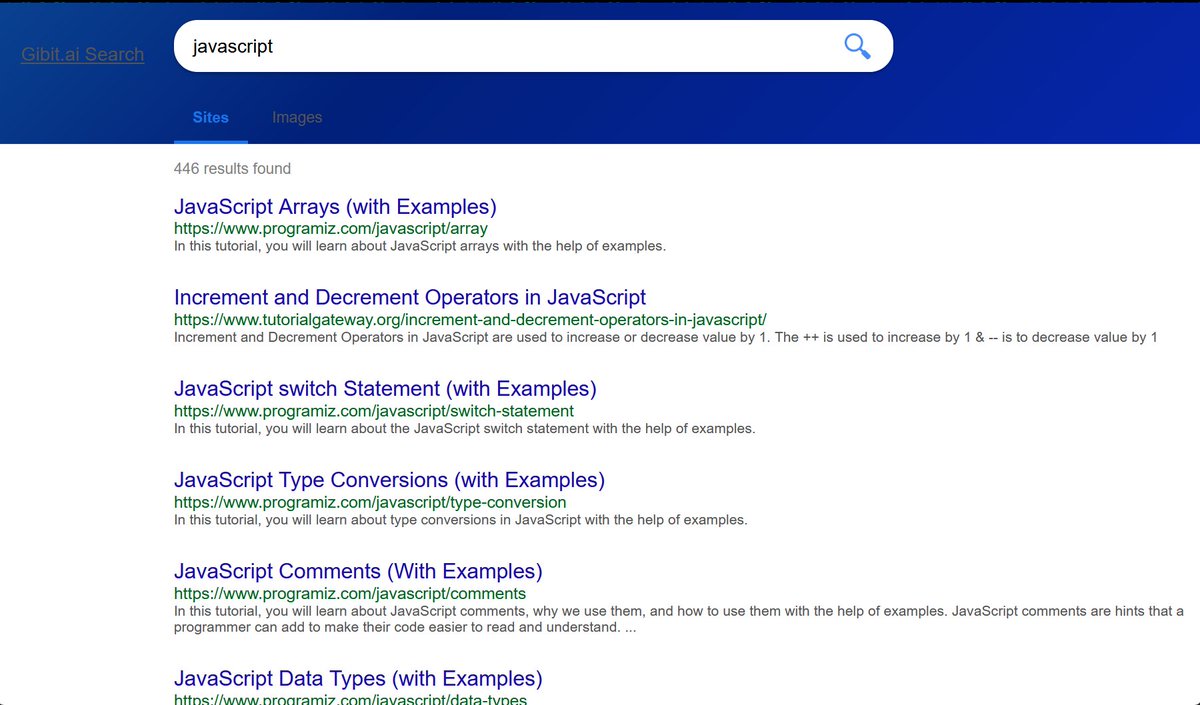Switch to the Images tab
Viewport: 1200px width, 705px height.
(x=296, y=117)
